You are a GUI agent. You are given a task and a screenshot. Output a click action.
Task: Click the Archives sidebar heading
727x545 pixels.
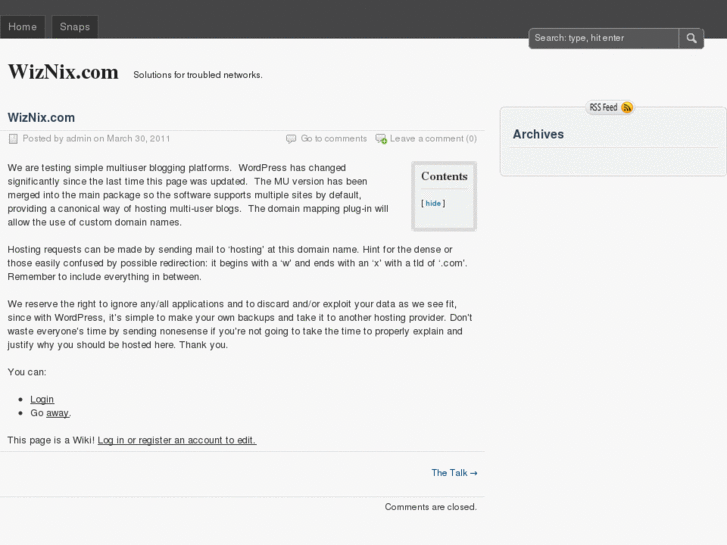538,134
